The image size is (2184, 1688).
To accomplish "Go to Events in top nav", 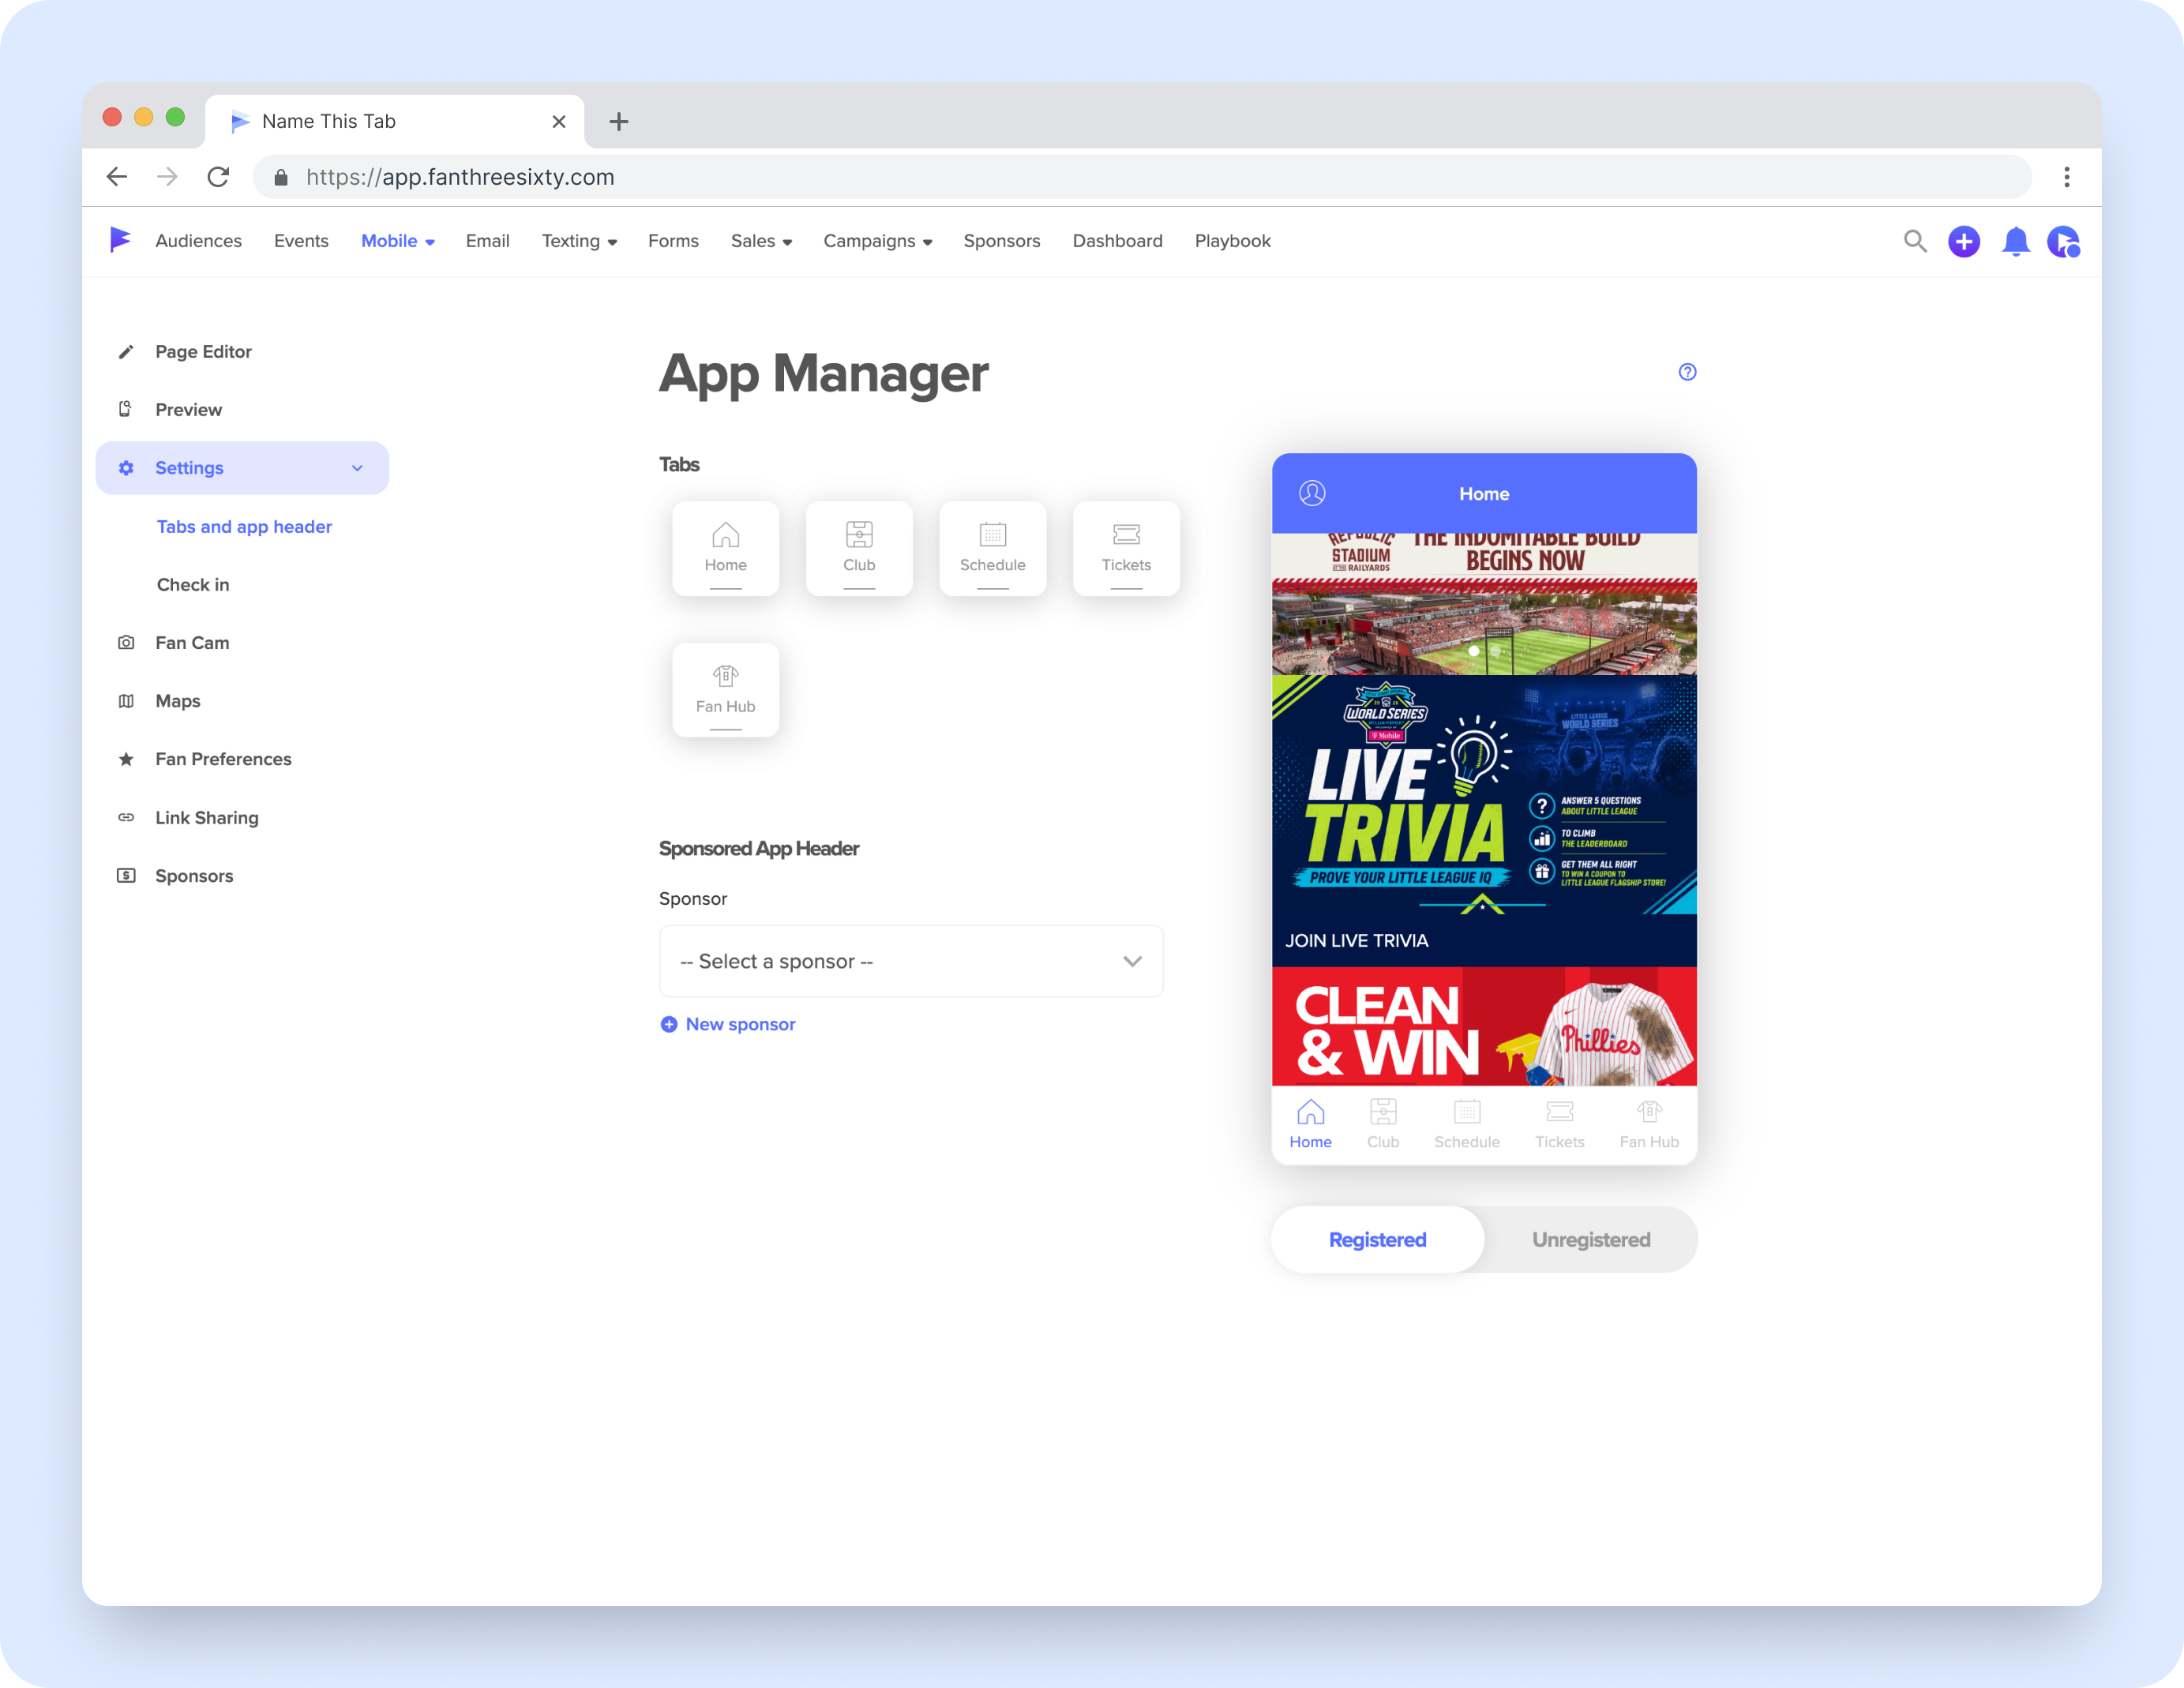I will [x=301, y=241].
